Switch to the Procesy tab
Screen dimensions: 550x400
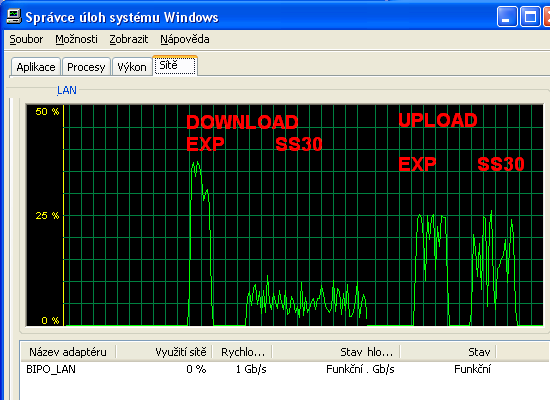(86, 67)
